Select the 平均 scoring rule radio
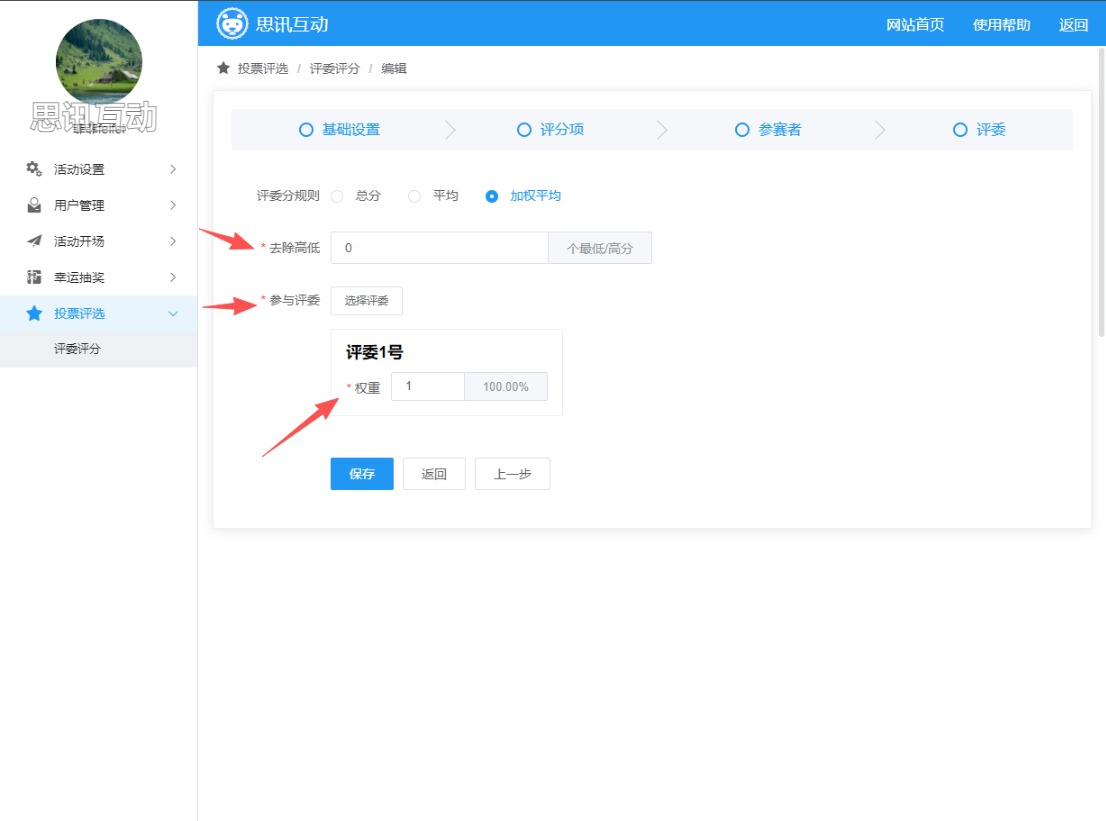The image size is (1106, 821). (x=414, y=196)
